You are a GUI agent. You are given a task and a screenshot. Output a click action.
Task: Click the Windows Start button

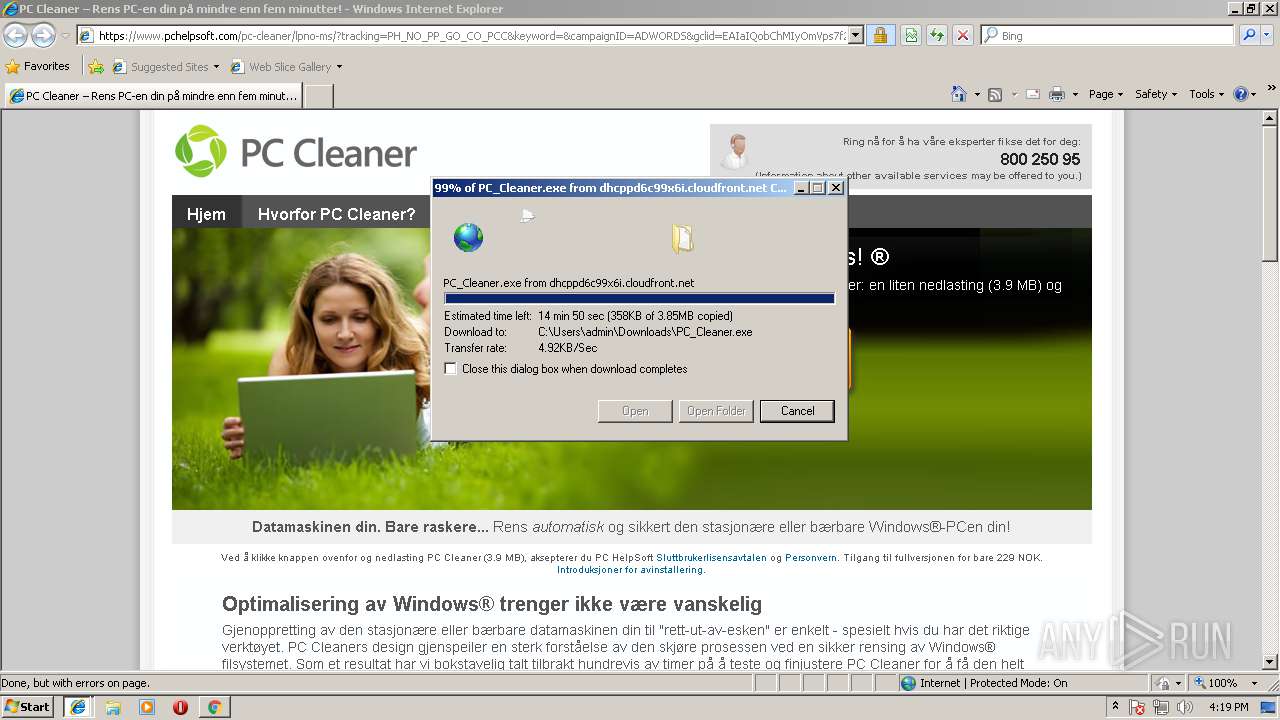coord(28,707)
